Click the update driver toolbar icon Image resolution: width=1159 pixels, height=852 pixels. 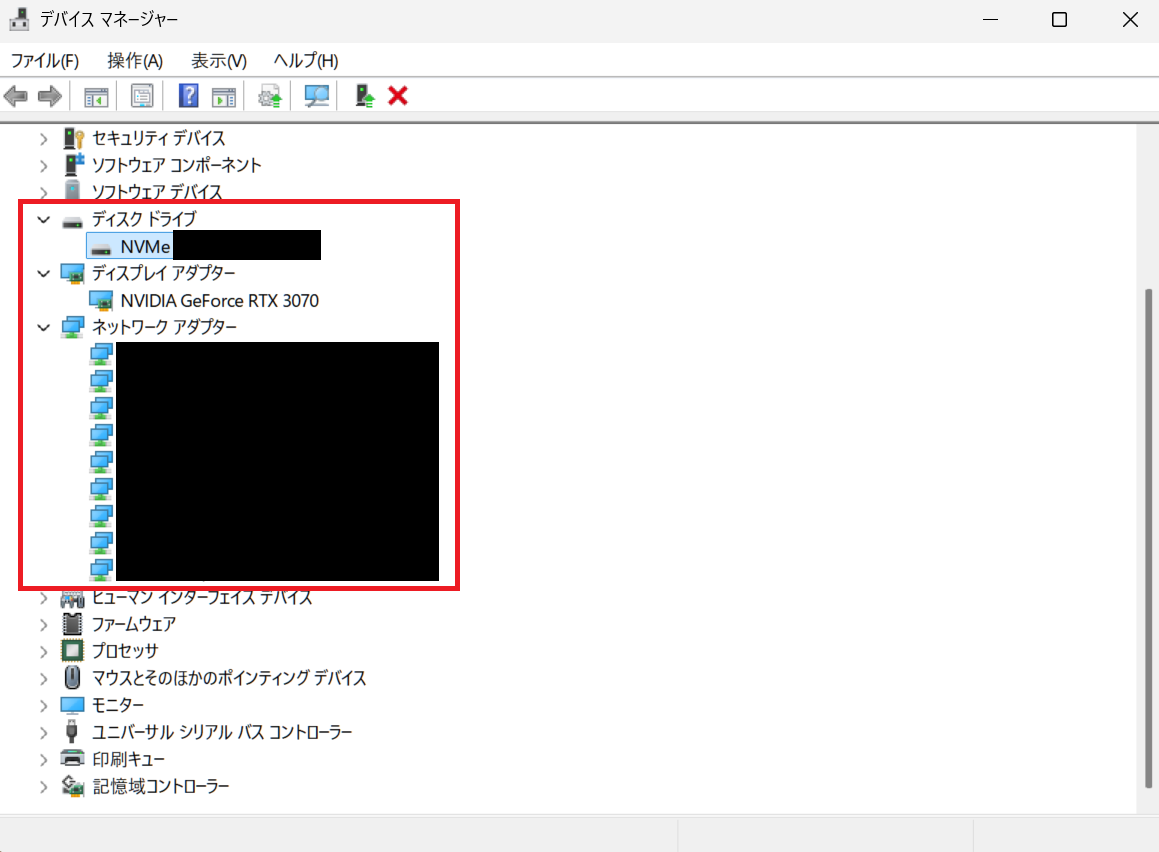(269, 96)
